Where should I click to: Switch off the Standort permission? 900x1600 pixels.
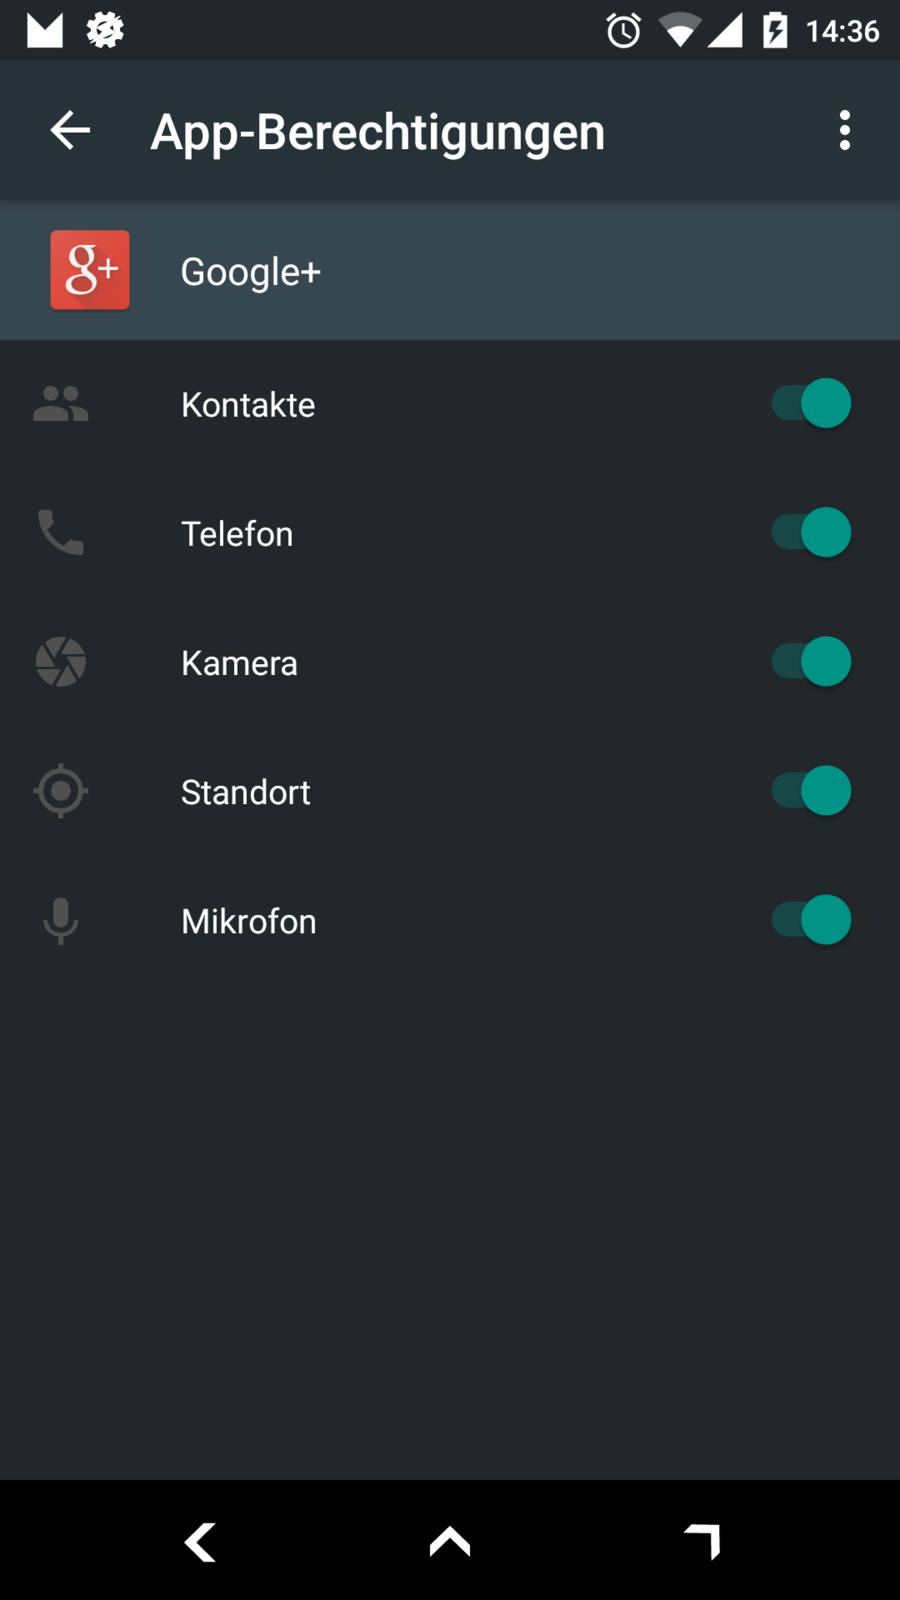click(x=811, y=791)
